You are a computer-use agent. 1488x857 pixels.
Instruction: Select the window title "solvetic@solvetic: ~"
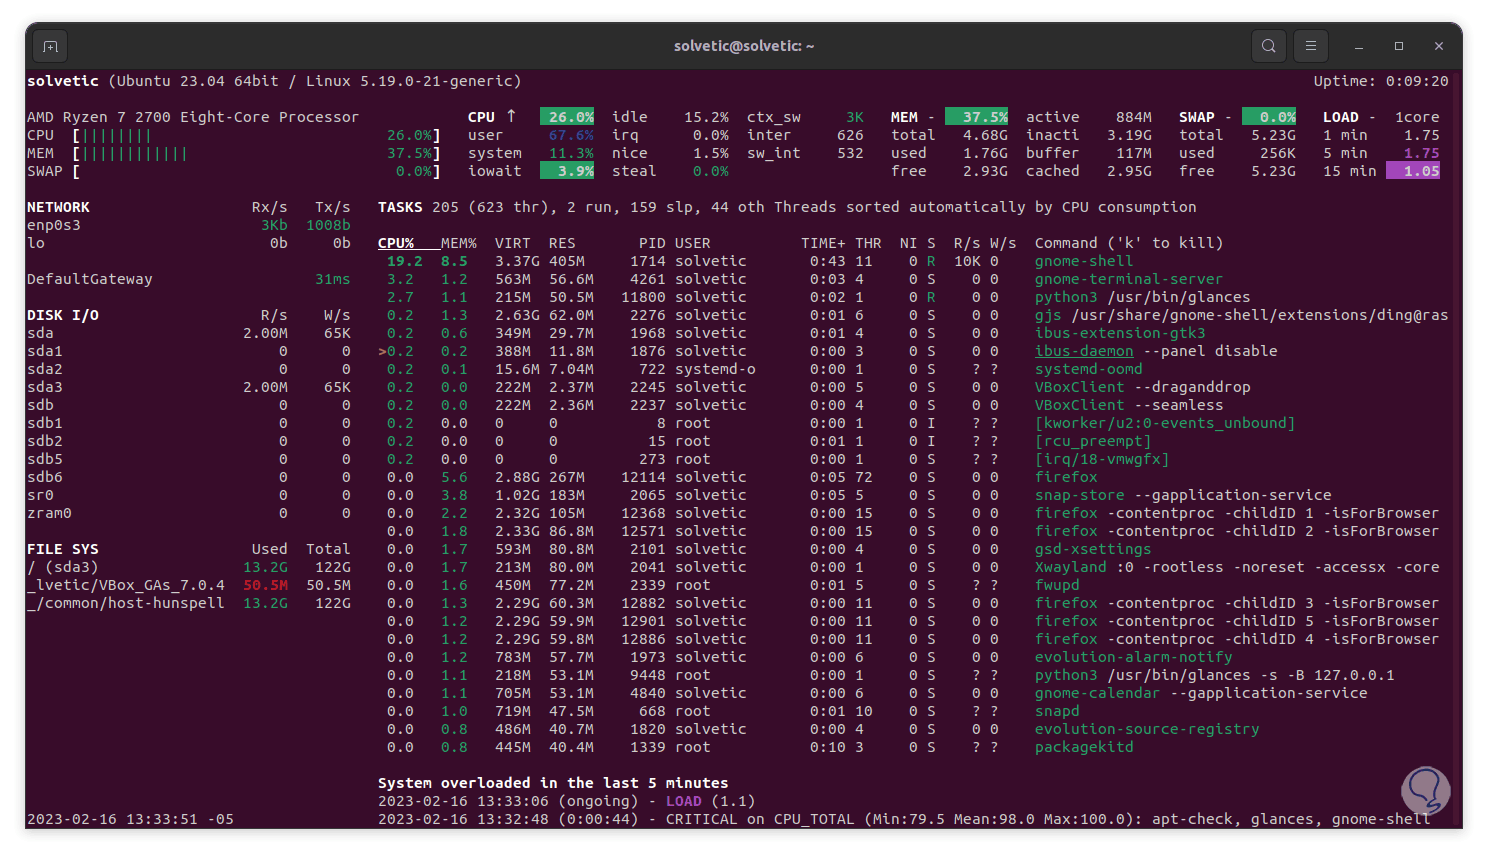coord(744,46)
